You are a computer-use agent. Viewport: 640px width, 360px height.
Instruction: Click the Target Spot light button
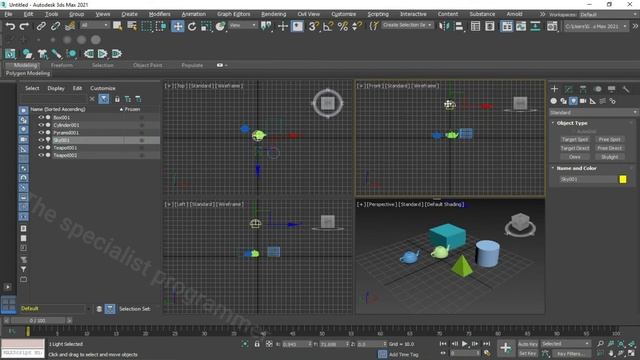click(x=575, y=140)
